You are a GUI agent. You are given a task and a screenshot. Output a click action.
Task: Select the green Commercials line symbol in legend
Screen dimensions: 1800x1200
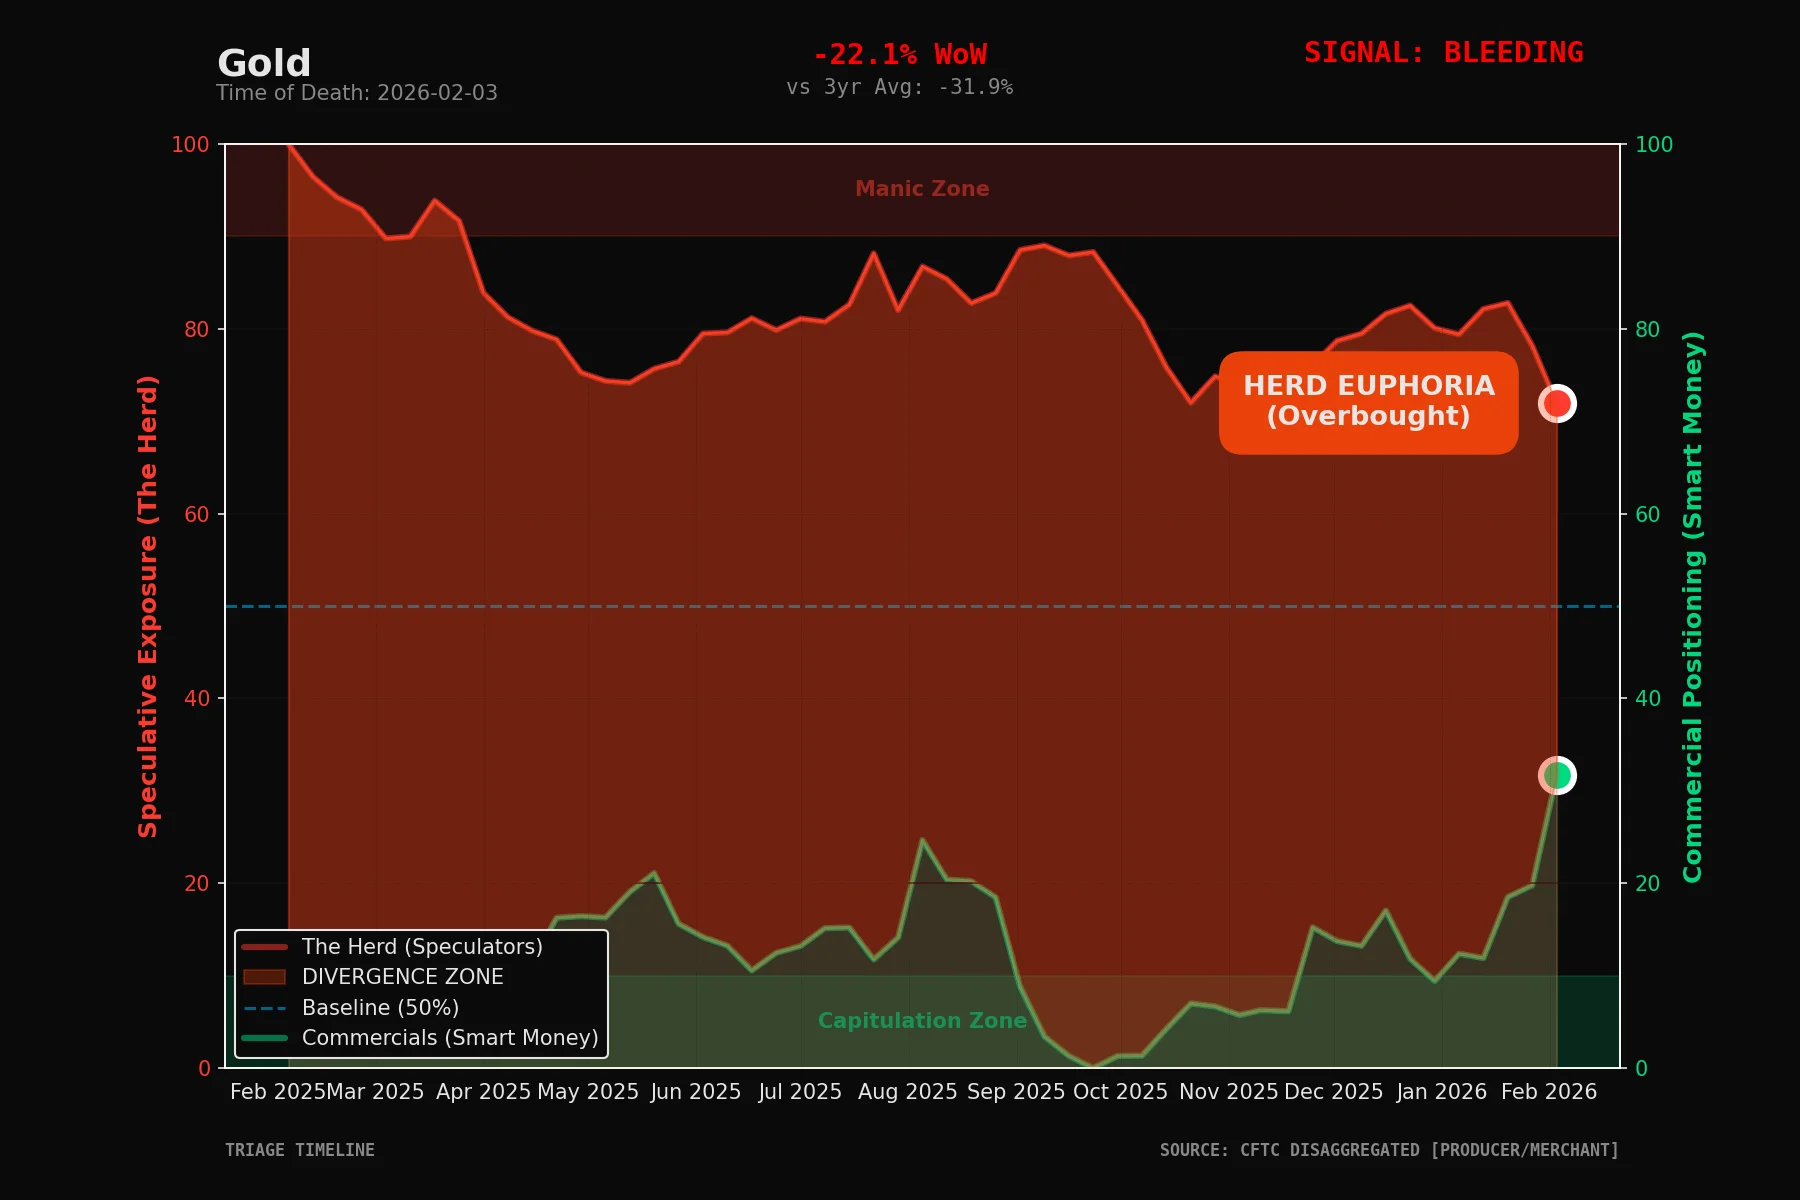(x=263, y=1038)
